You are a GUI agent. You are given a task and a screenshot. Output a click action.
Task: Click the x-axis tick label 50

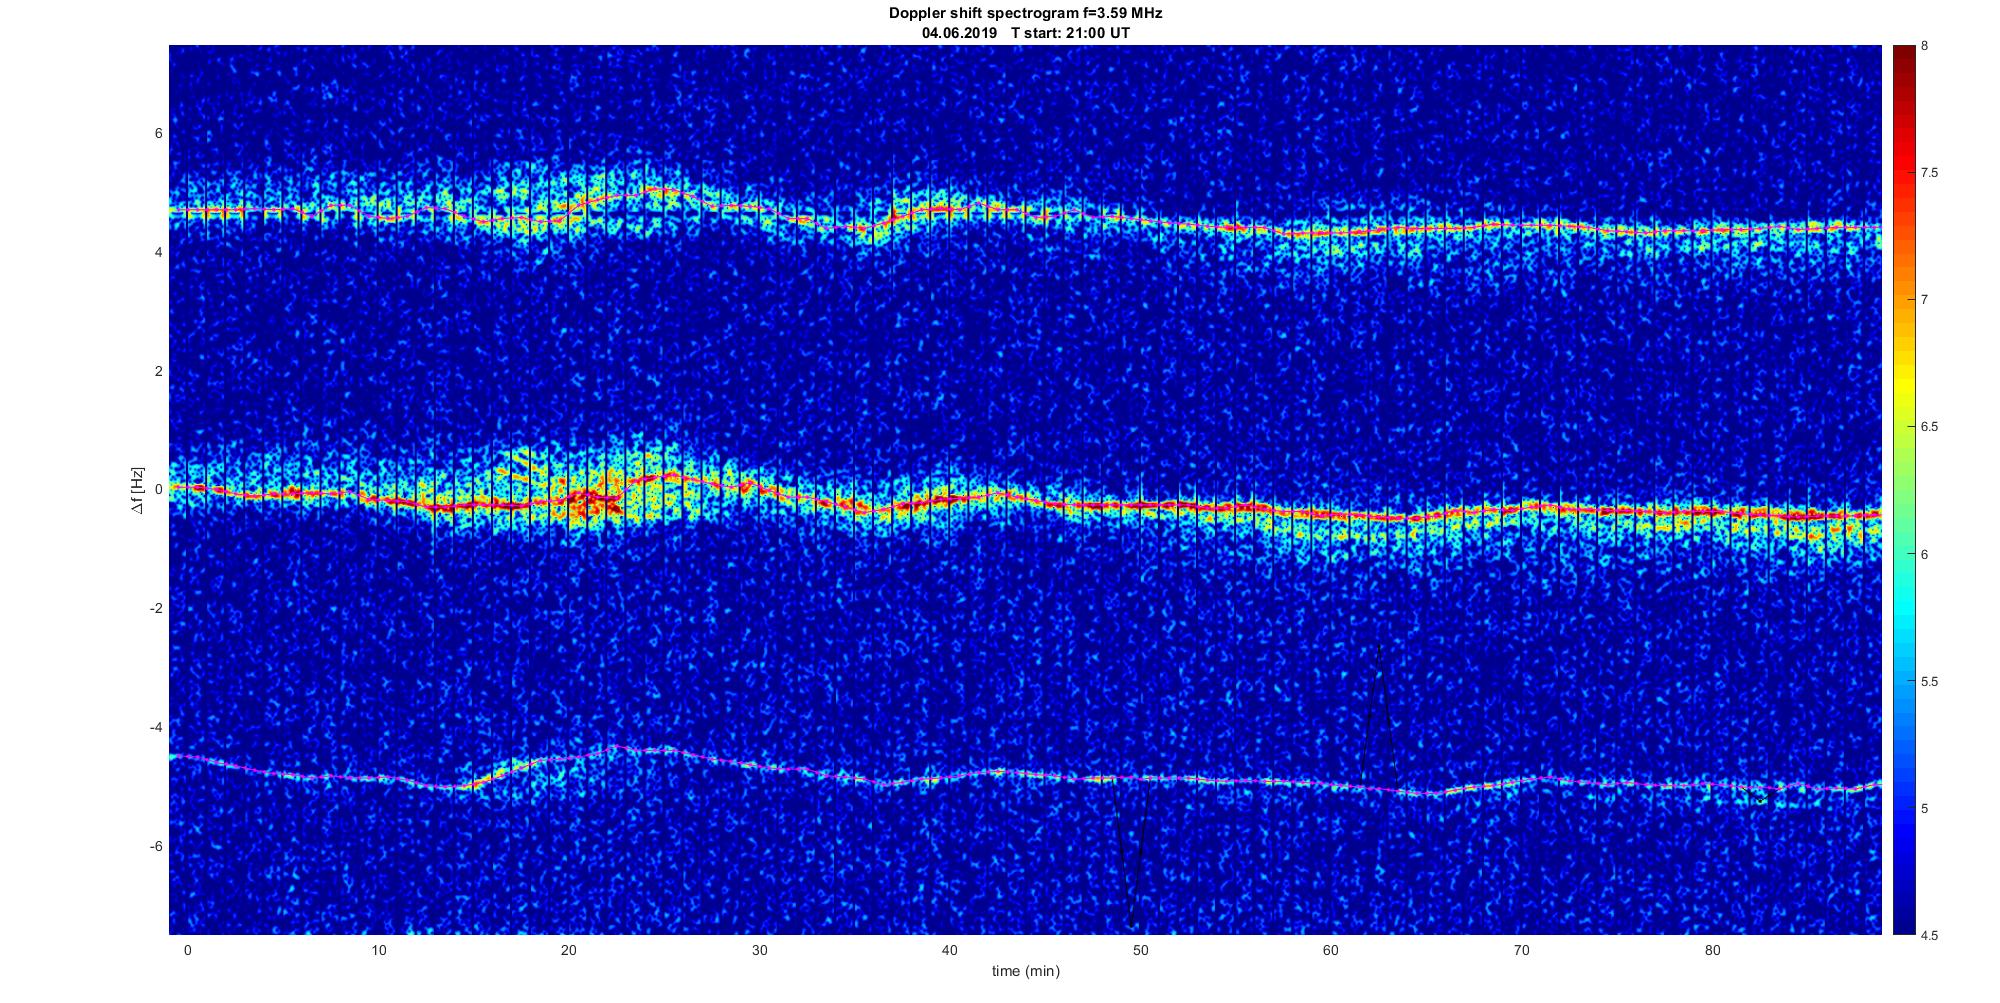click(x=1140, y=950)
